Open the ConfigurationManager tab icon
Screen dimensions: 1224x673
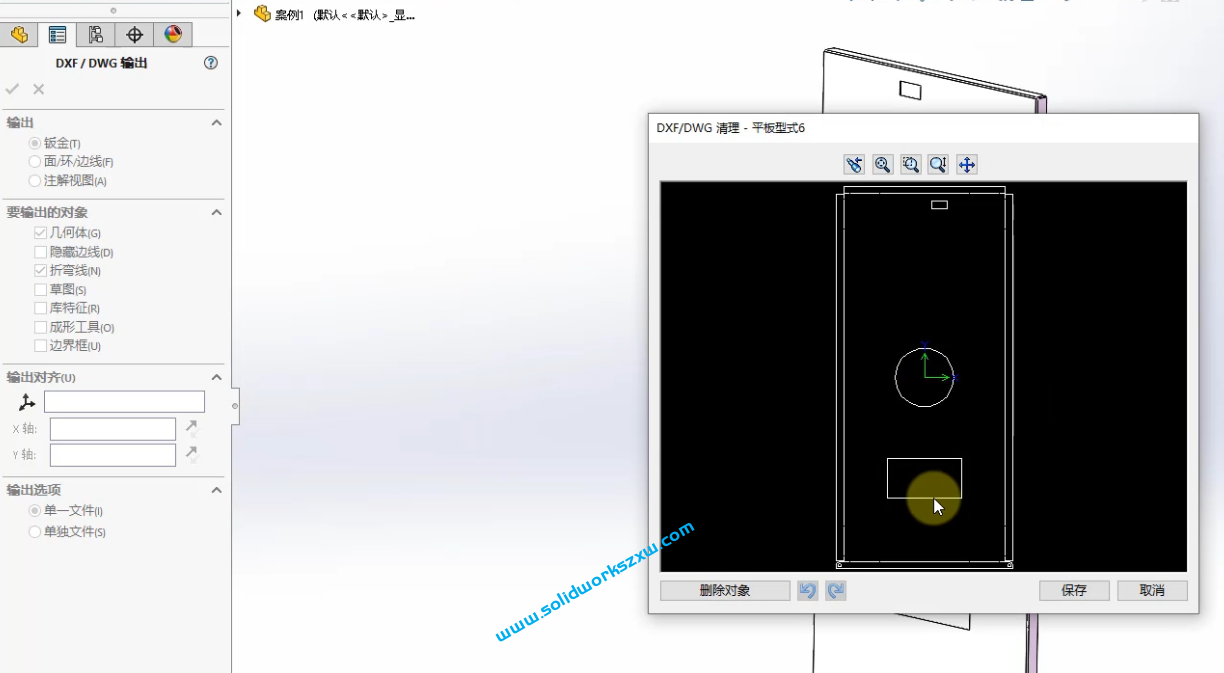pos(95,33)
